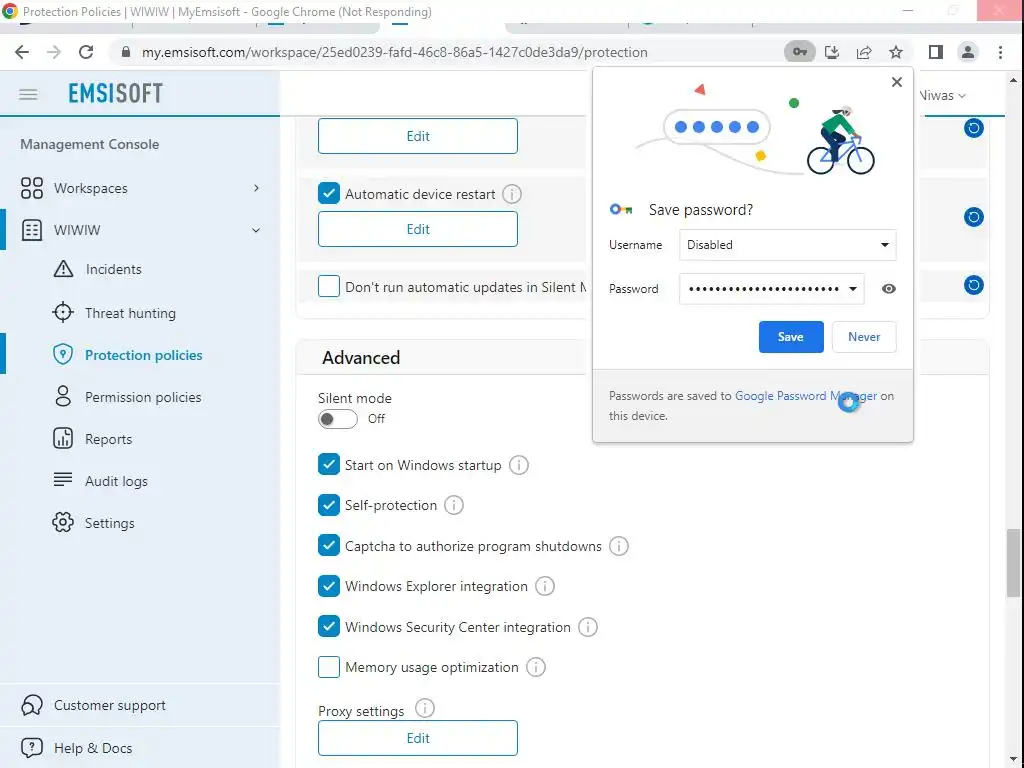
Task: Open the Chrome profile avatar
Action: click(968, 52)
